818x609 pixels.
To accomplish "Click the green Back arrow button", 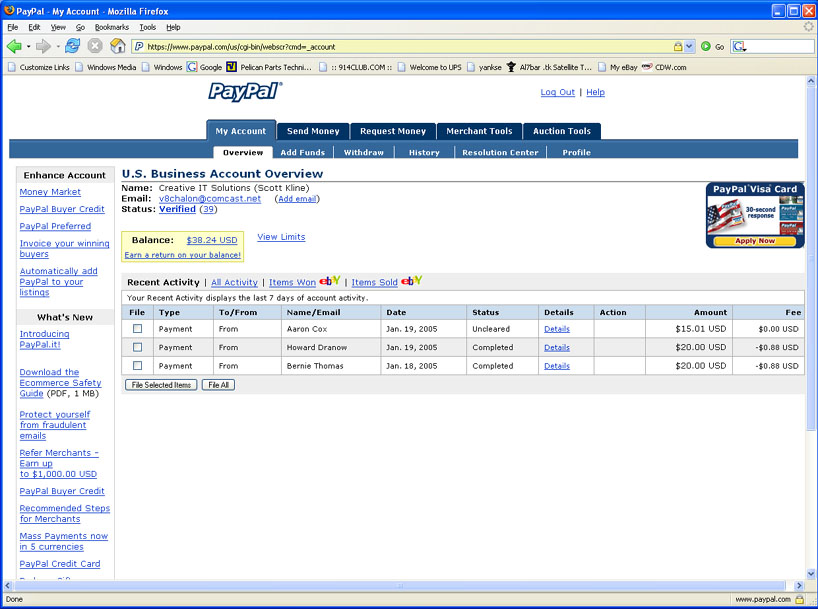I will click(x=14, y=46).
